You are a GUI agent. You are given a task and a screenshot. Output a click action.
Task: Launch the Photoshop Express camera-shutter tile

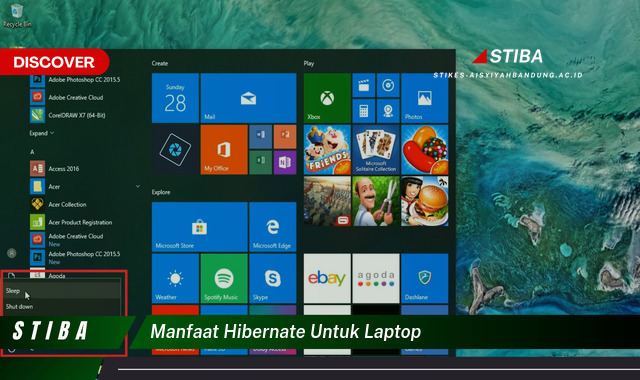coord(175,150)
